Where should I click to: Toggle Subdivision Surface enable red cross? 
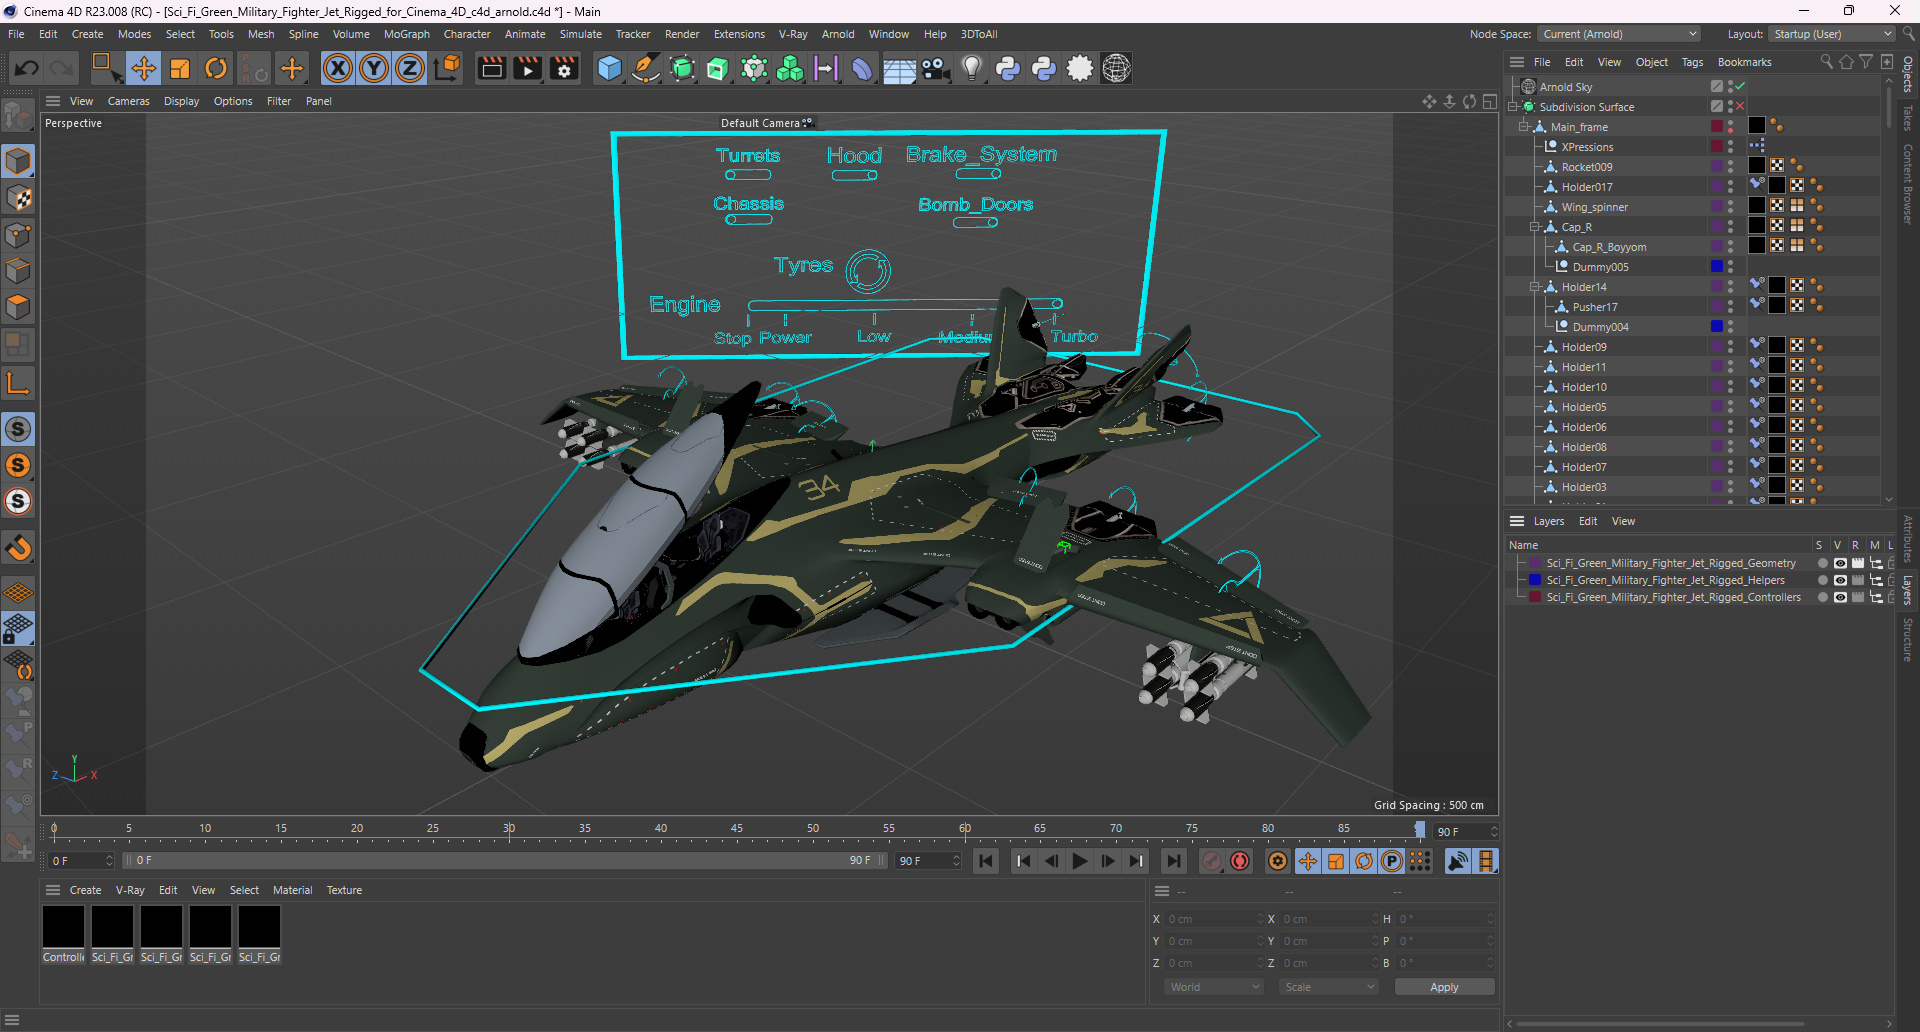(1741, 106)
